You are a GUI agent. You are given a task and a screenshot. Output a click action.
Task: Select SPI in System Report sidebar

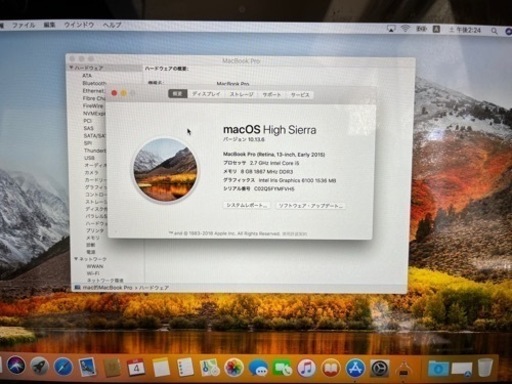88,143
